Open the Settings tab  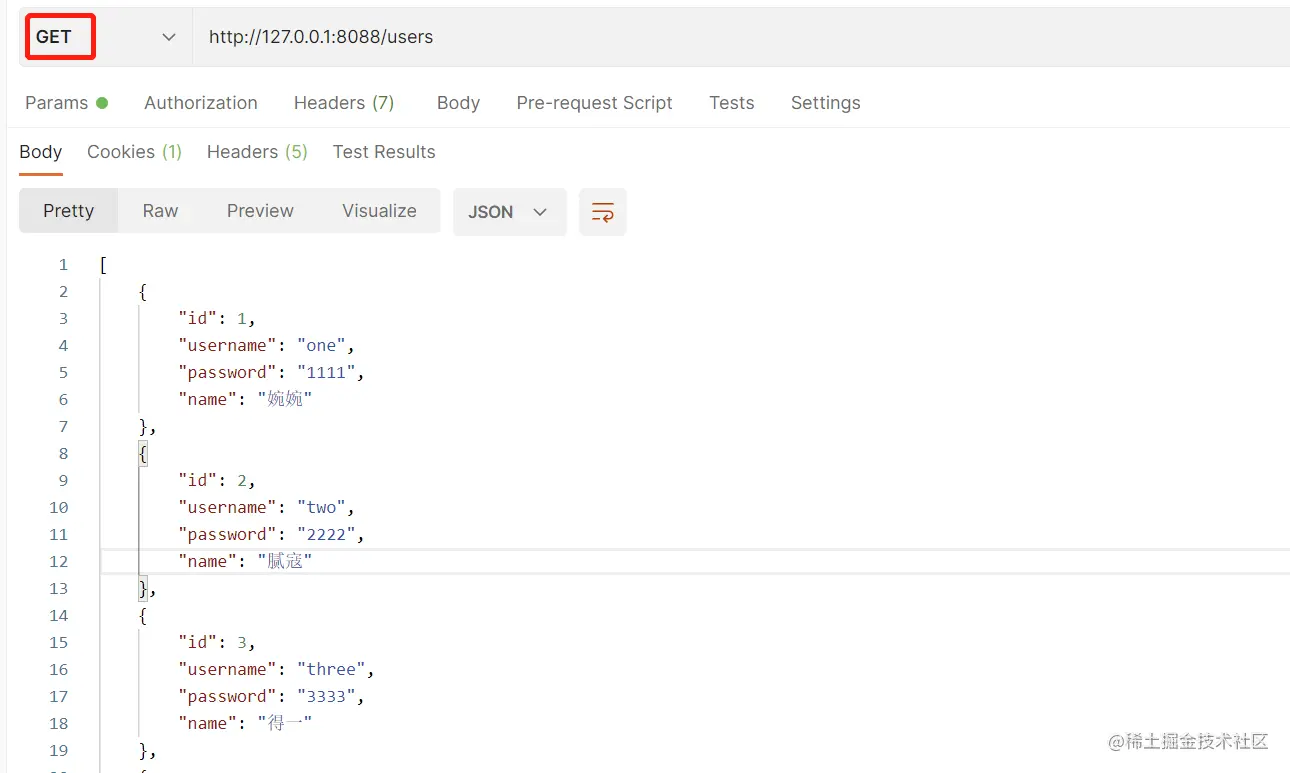pos(825,103)
